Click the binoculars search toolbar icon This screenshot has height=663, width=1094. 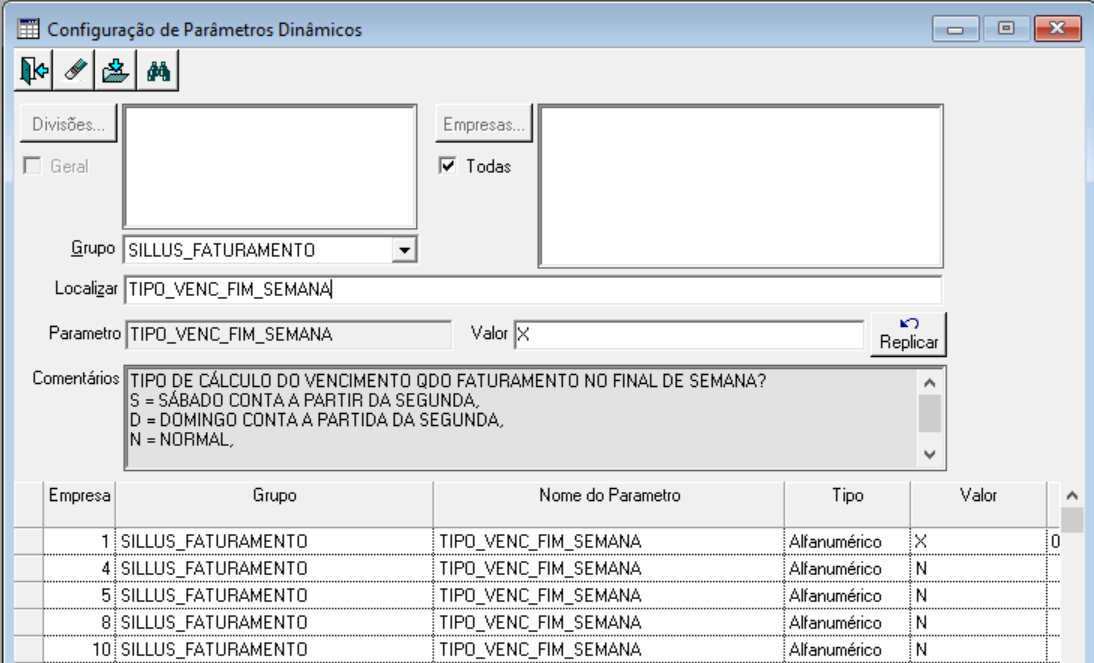coord(158,70)
